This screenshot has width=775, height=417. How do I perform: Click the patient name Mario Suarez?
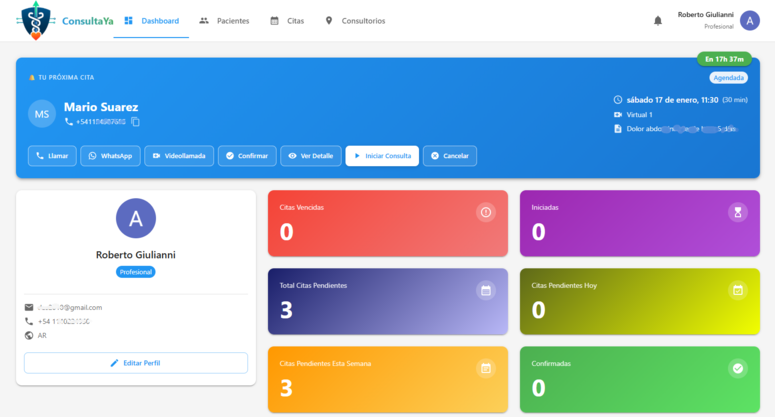pyautogui.click(x=101, y=107)
